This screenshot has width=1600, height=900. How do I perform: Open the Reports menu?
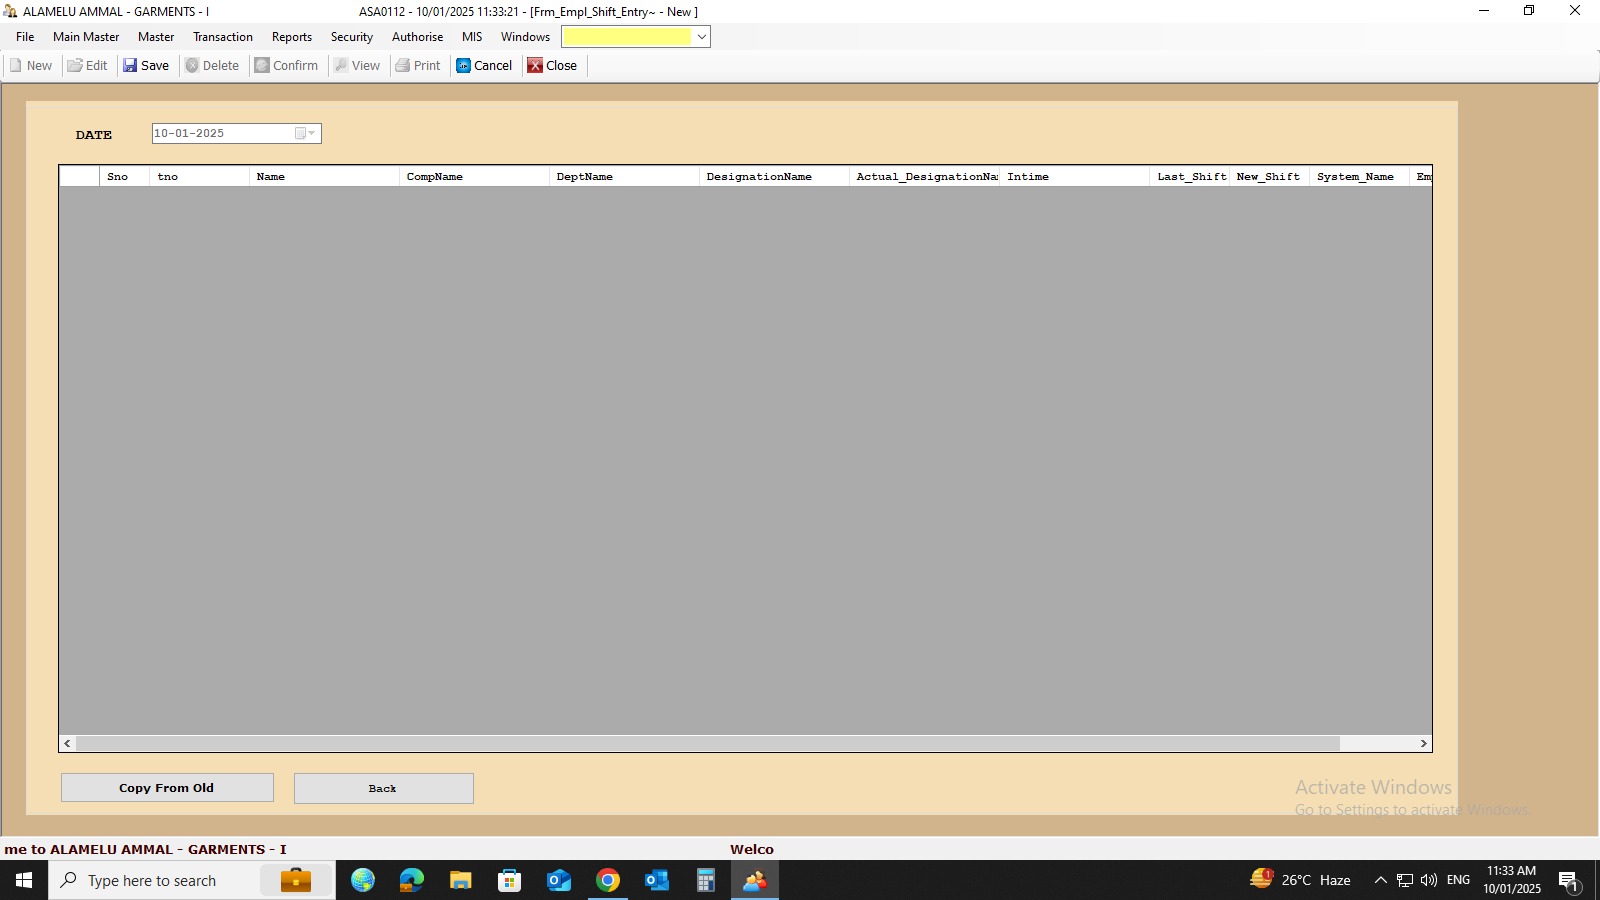(x=291, y=37)
